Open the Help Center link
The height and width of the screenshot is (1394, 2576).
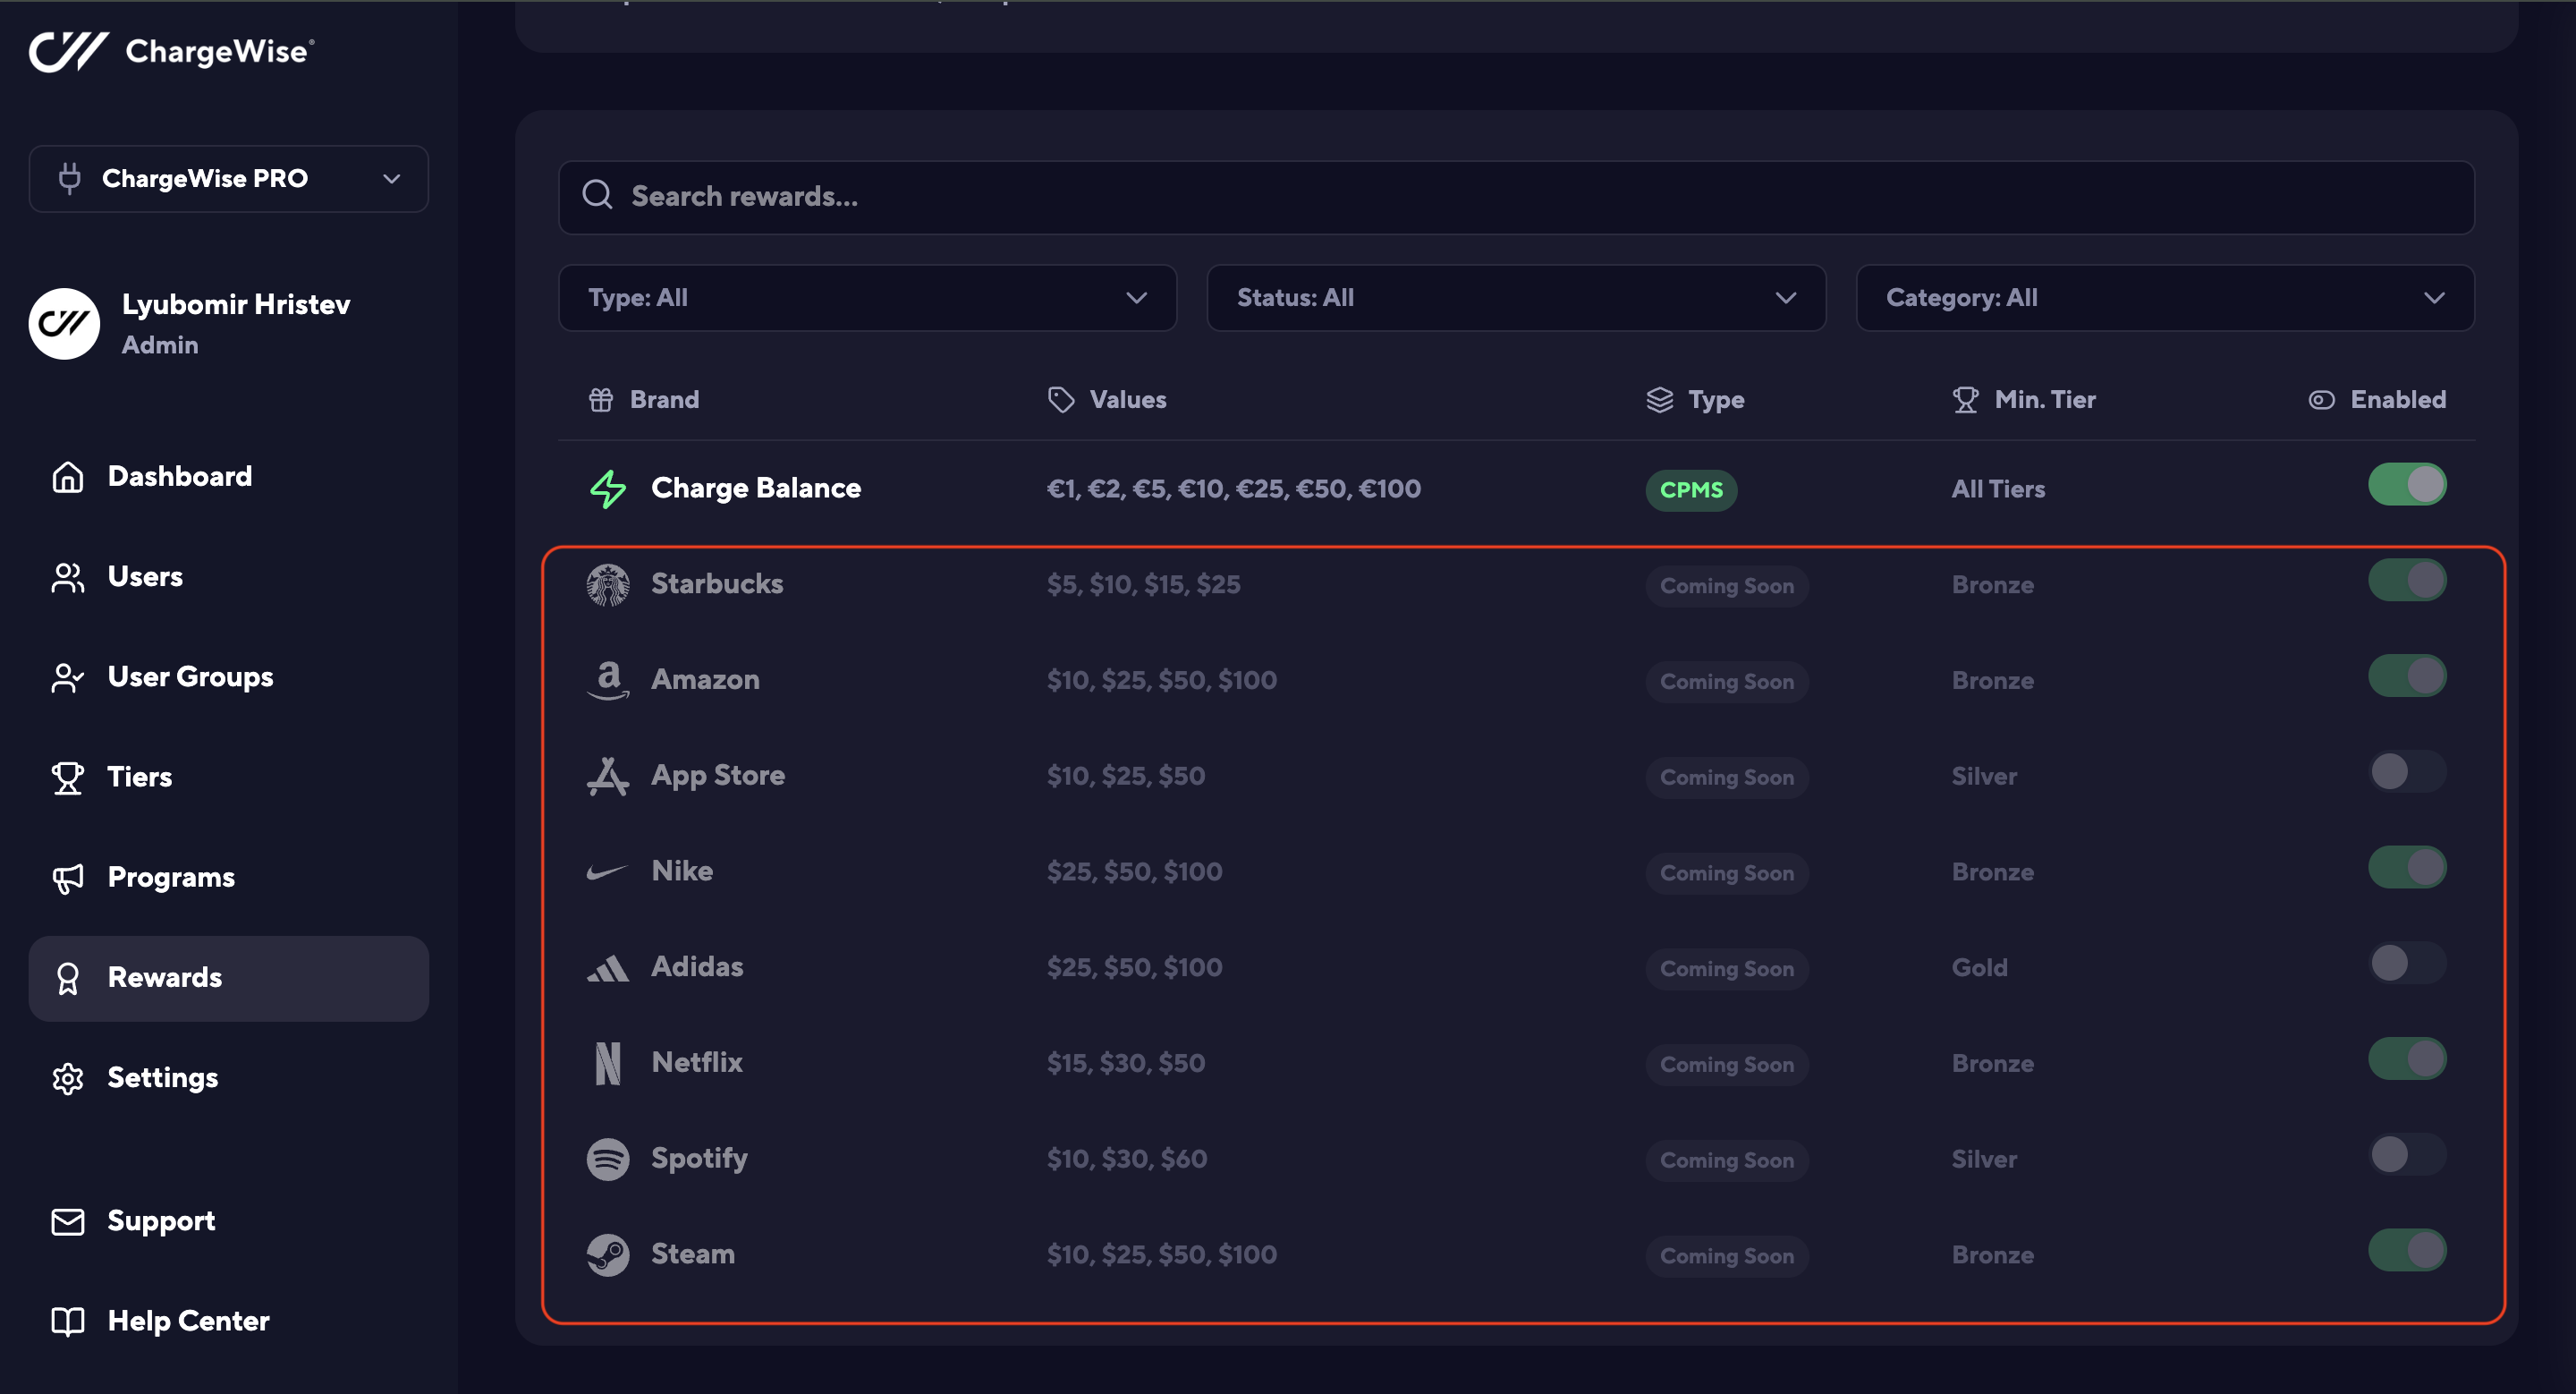(187, 1321)
